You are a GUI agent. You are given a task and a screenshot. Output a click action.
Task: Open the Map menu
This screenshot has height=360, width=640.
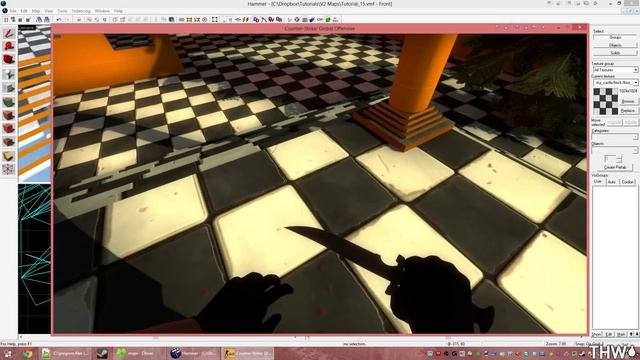click(x=36, y=11)
